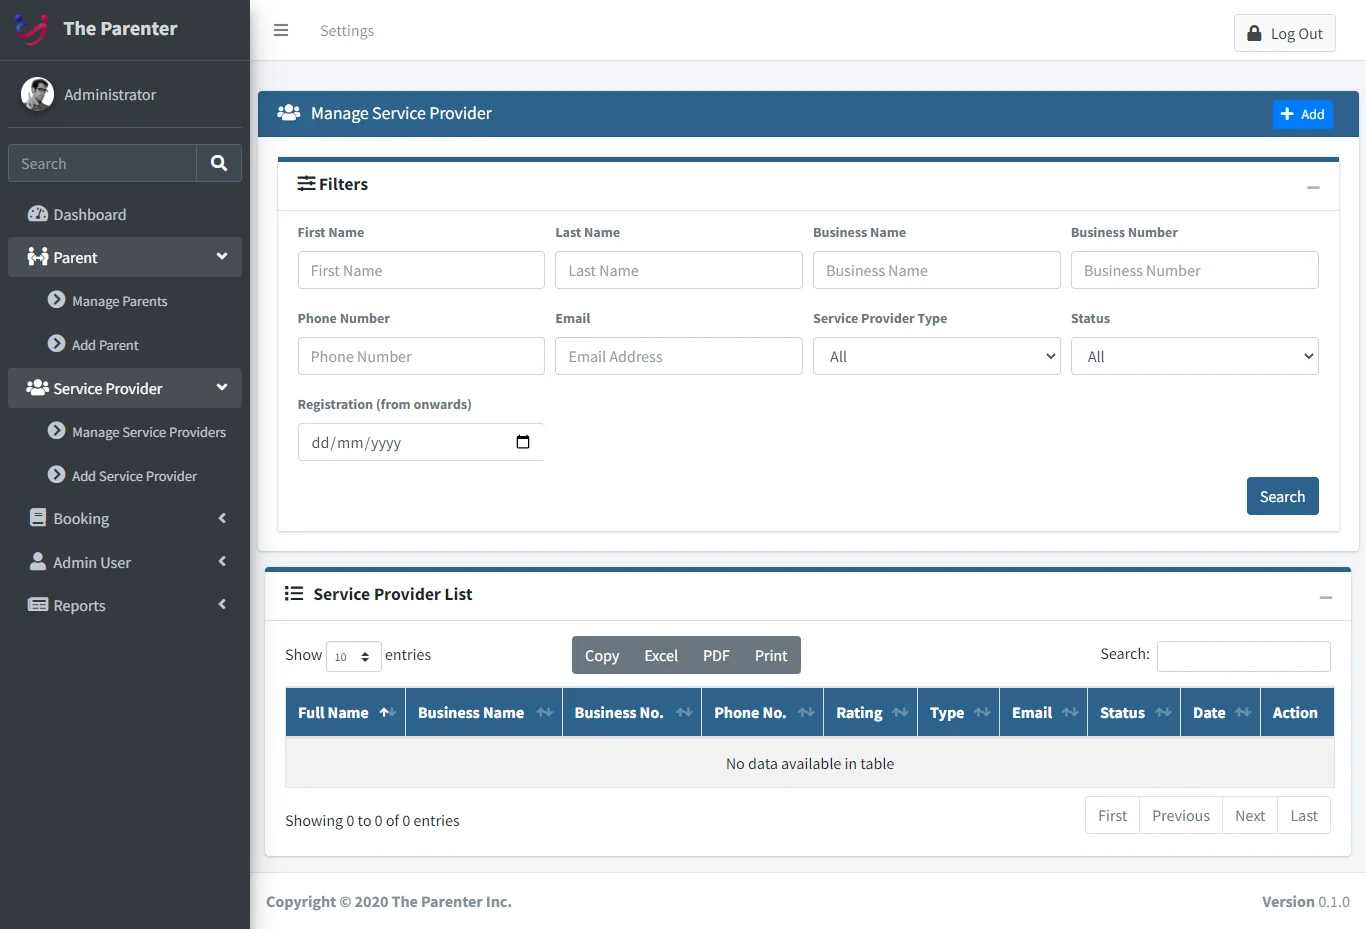Screen dimensions: 1366x929
Task: Click into the Business Name input field
Action: point(936,270)
